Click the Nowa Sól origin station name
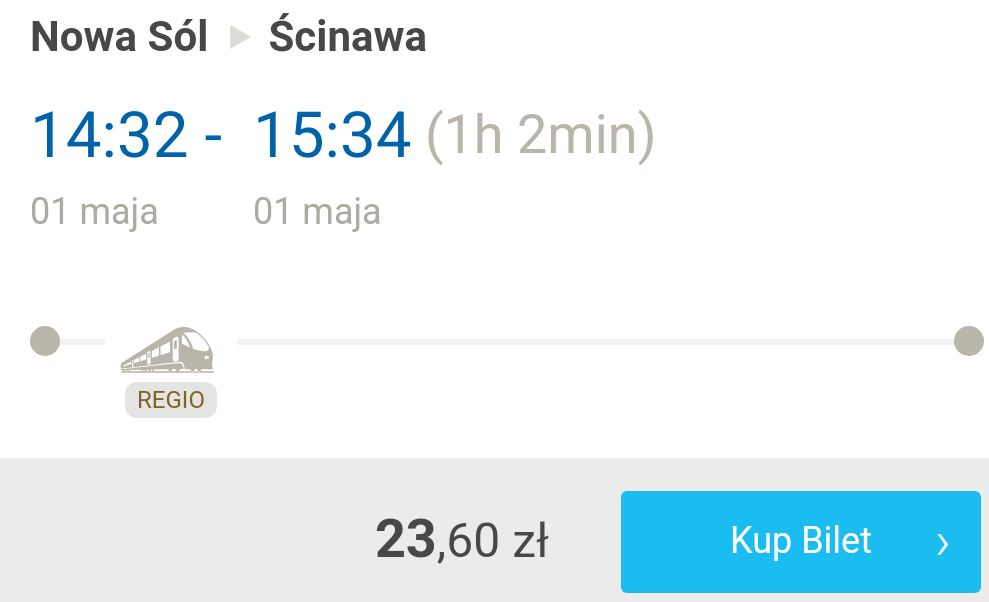 pos(119,38)
